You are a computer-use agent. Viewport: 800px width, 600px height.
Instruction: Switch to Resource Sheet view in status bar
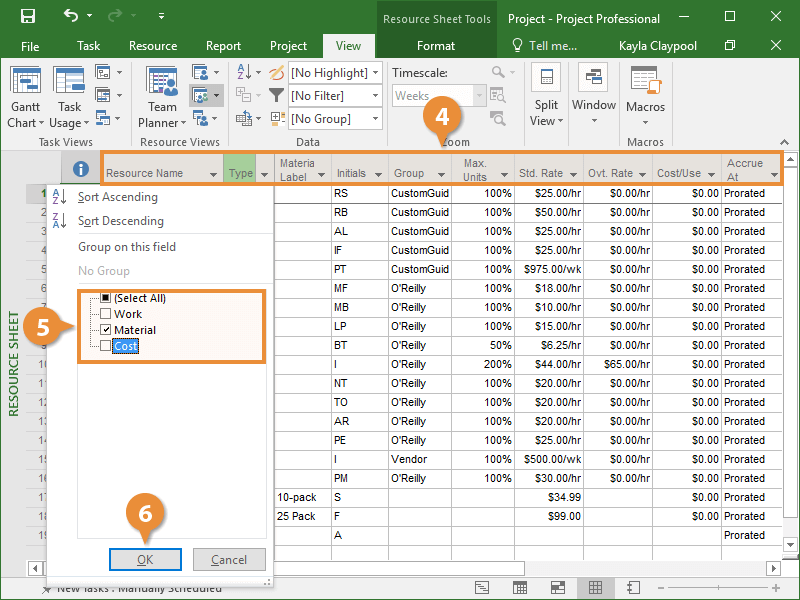pos(594,588)
